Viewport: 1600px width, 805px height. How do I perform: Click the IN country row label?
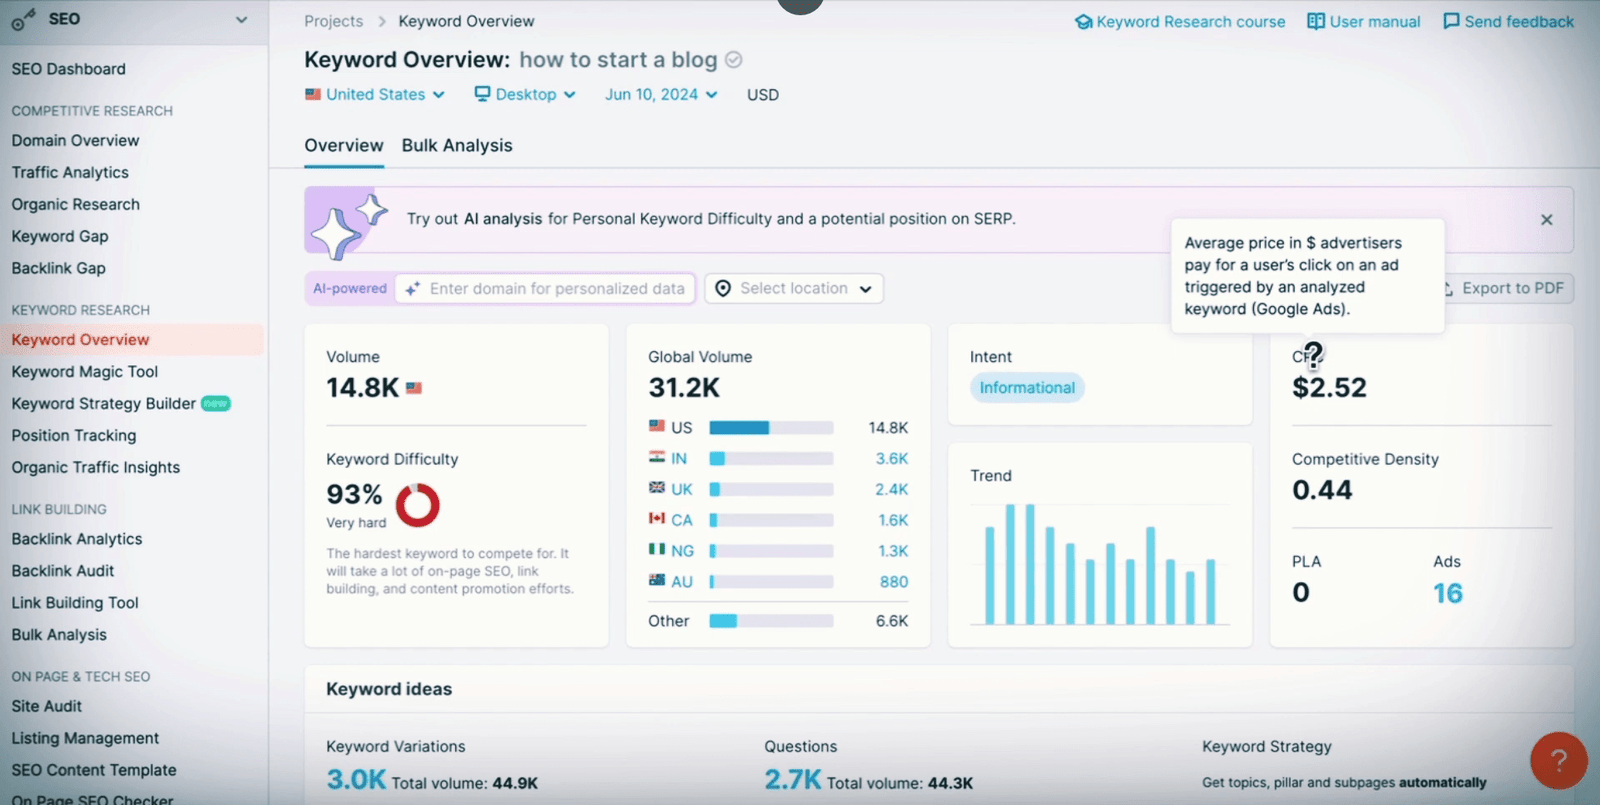coord(679,459)
